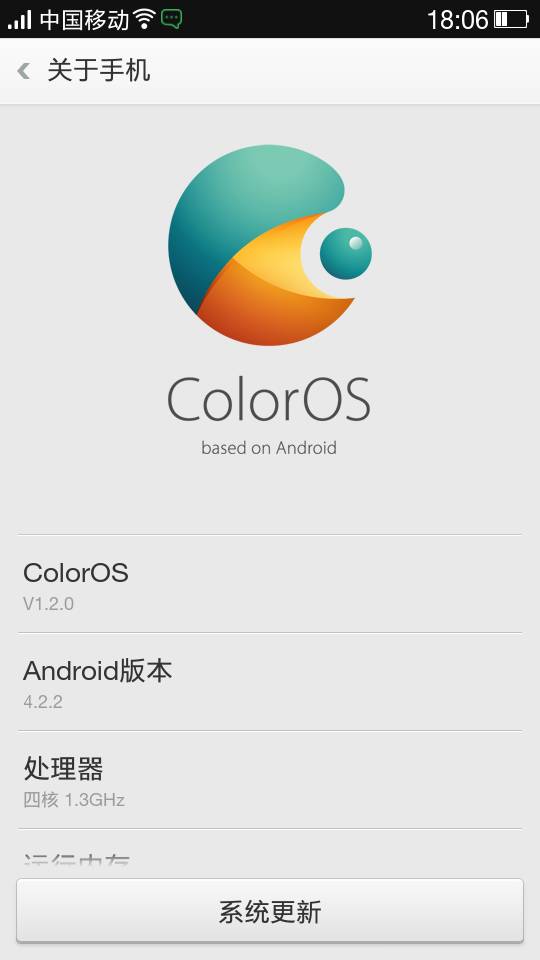The width and height of the screenshot is (540, 960).
Task: Tap the partially visible 运行内存 row
Action: tap(270, 853)
